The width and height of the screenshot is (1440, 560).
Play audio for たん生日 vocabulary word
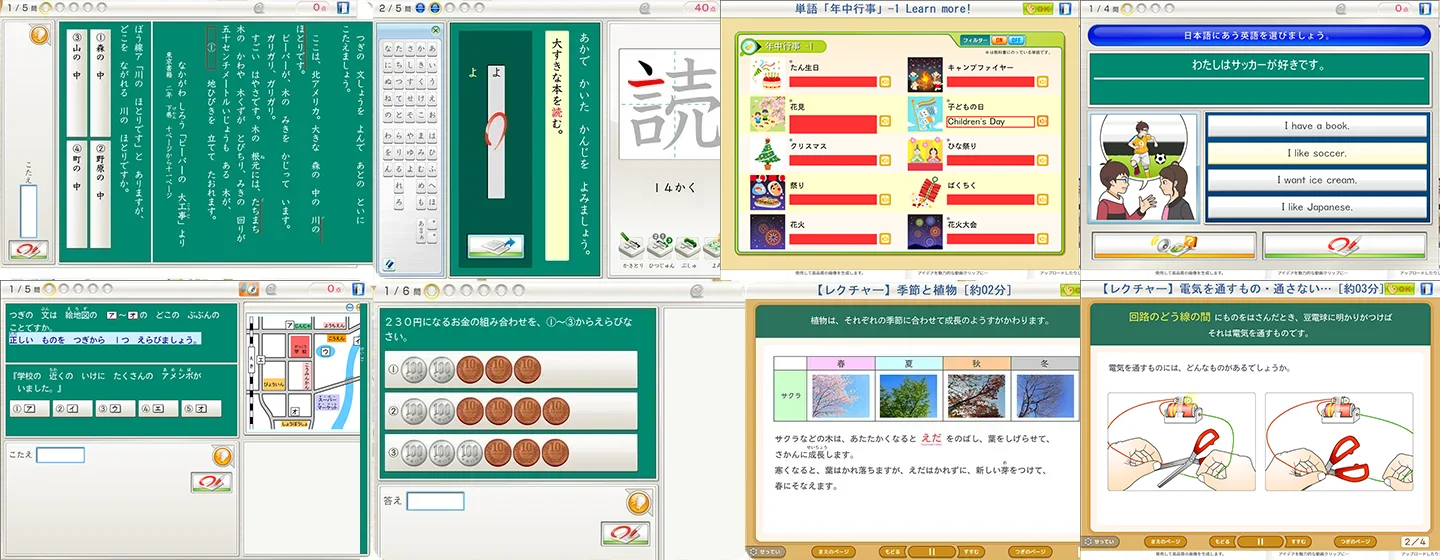(885, 82)
